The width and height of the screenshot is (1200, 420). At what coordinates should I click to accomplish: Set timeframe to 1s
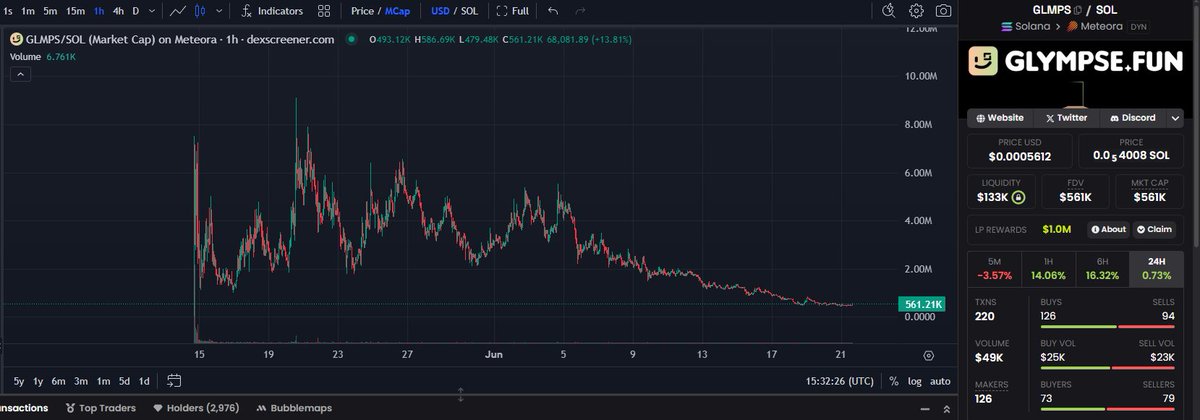pos(8,11)
